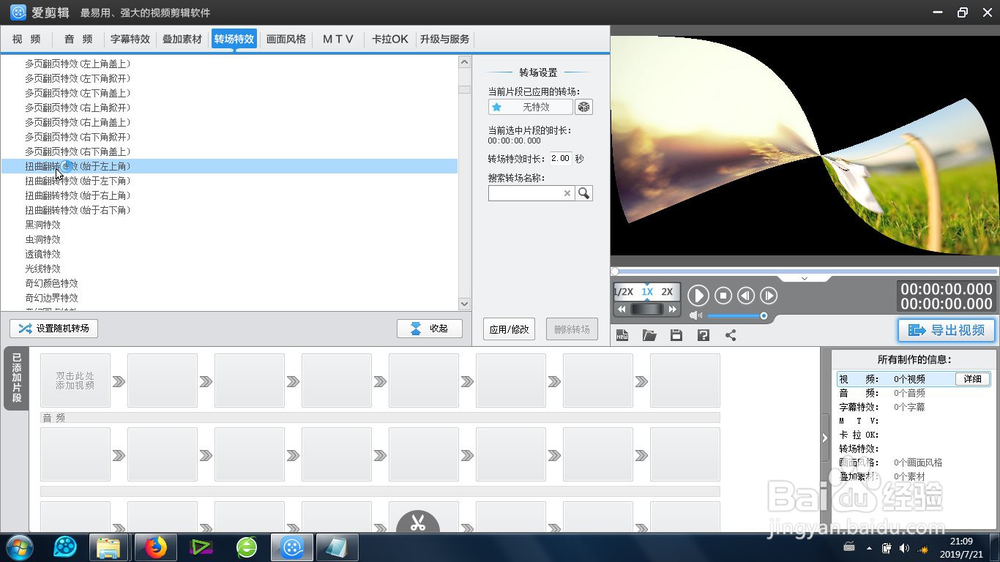Select 扭曲翻转特效 (始于左下角)
The height and width of the screenshot is (562, 1000).
pyautogui.click(x=77, y=181)
